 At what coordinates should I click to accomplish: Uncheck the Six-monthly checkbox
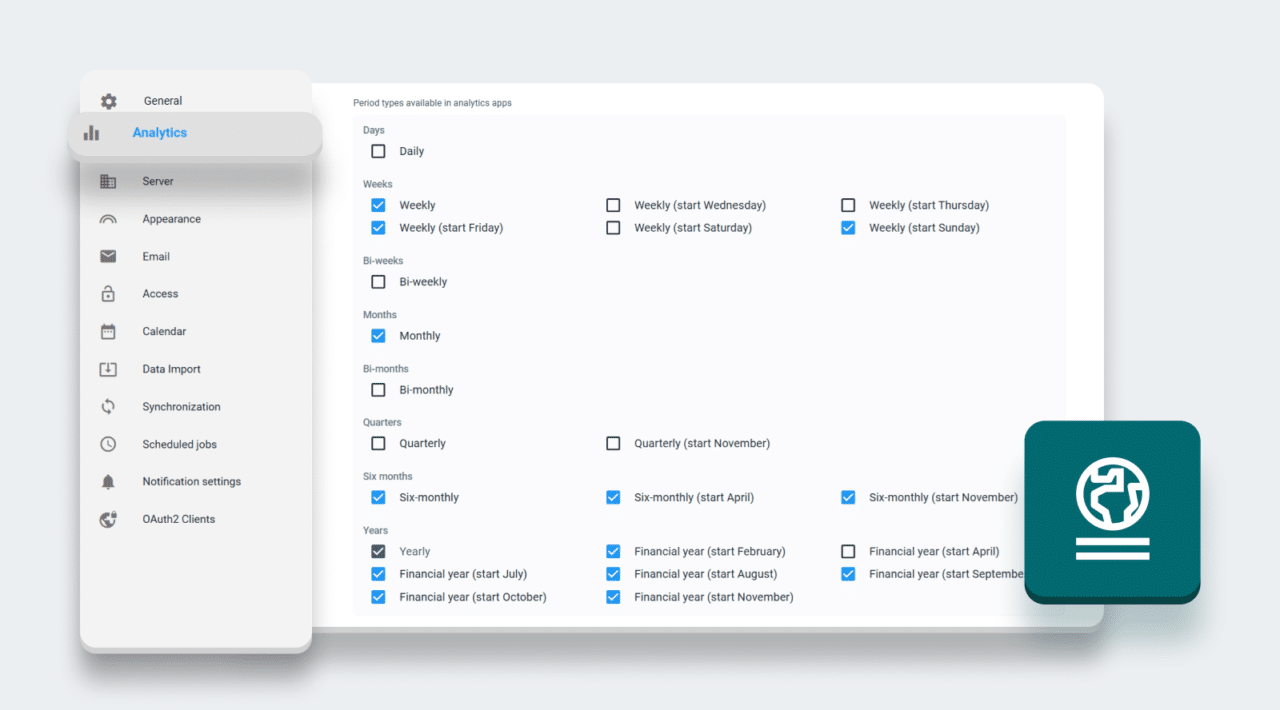(x=378, y=497)
